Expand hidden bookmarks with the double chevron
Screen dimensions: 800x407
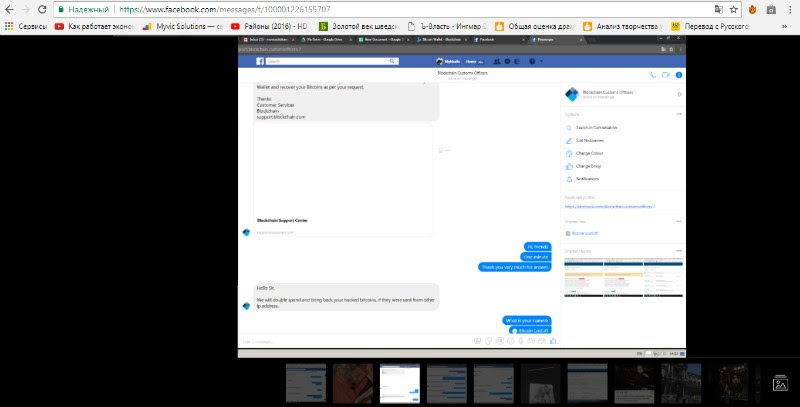pos(784,26)
